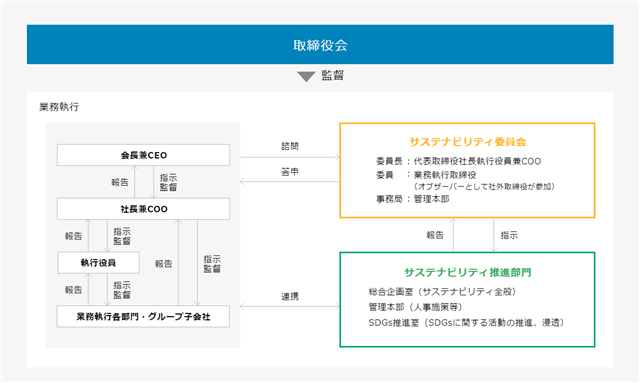Select the サステナビリティ推進部門 green title
The width and height of the screenshot is (640, 383).
click(x=468, y=272)
